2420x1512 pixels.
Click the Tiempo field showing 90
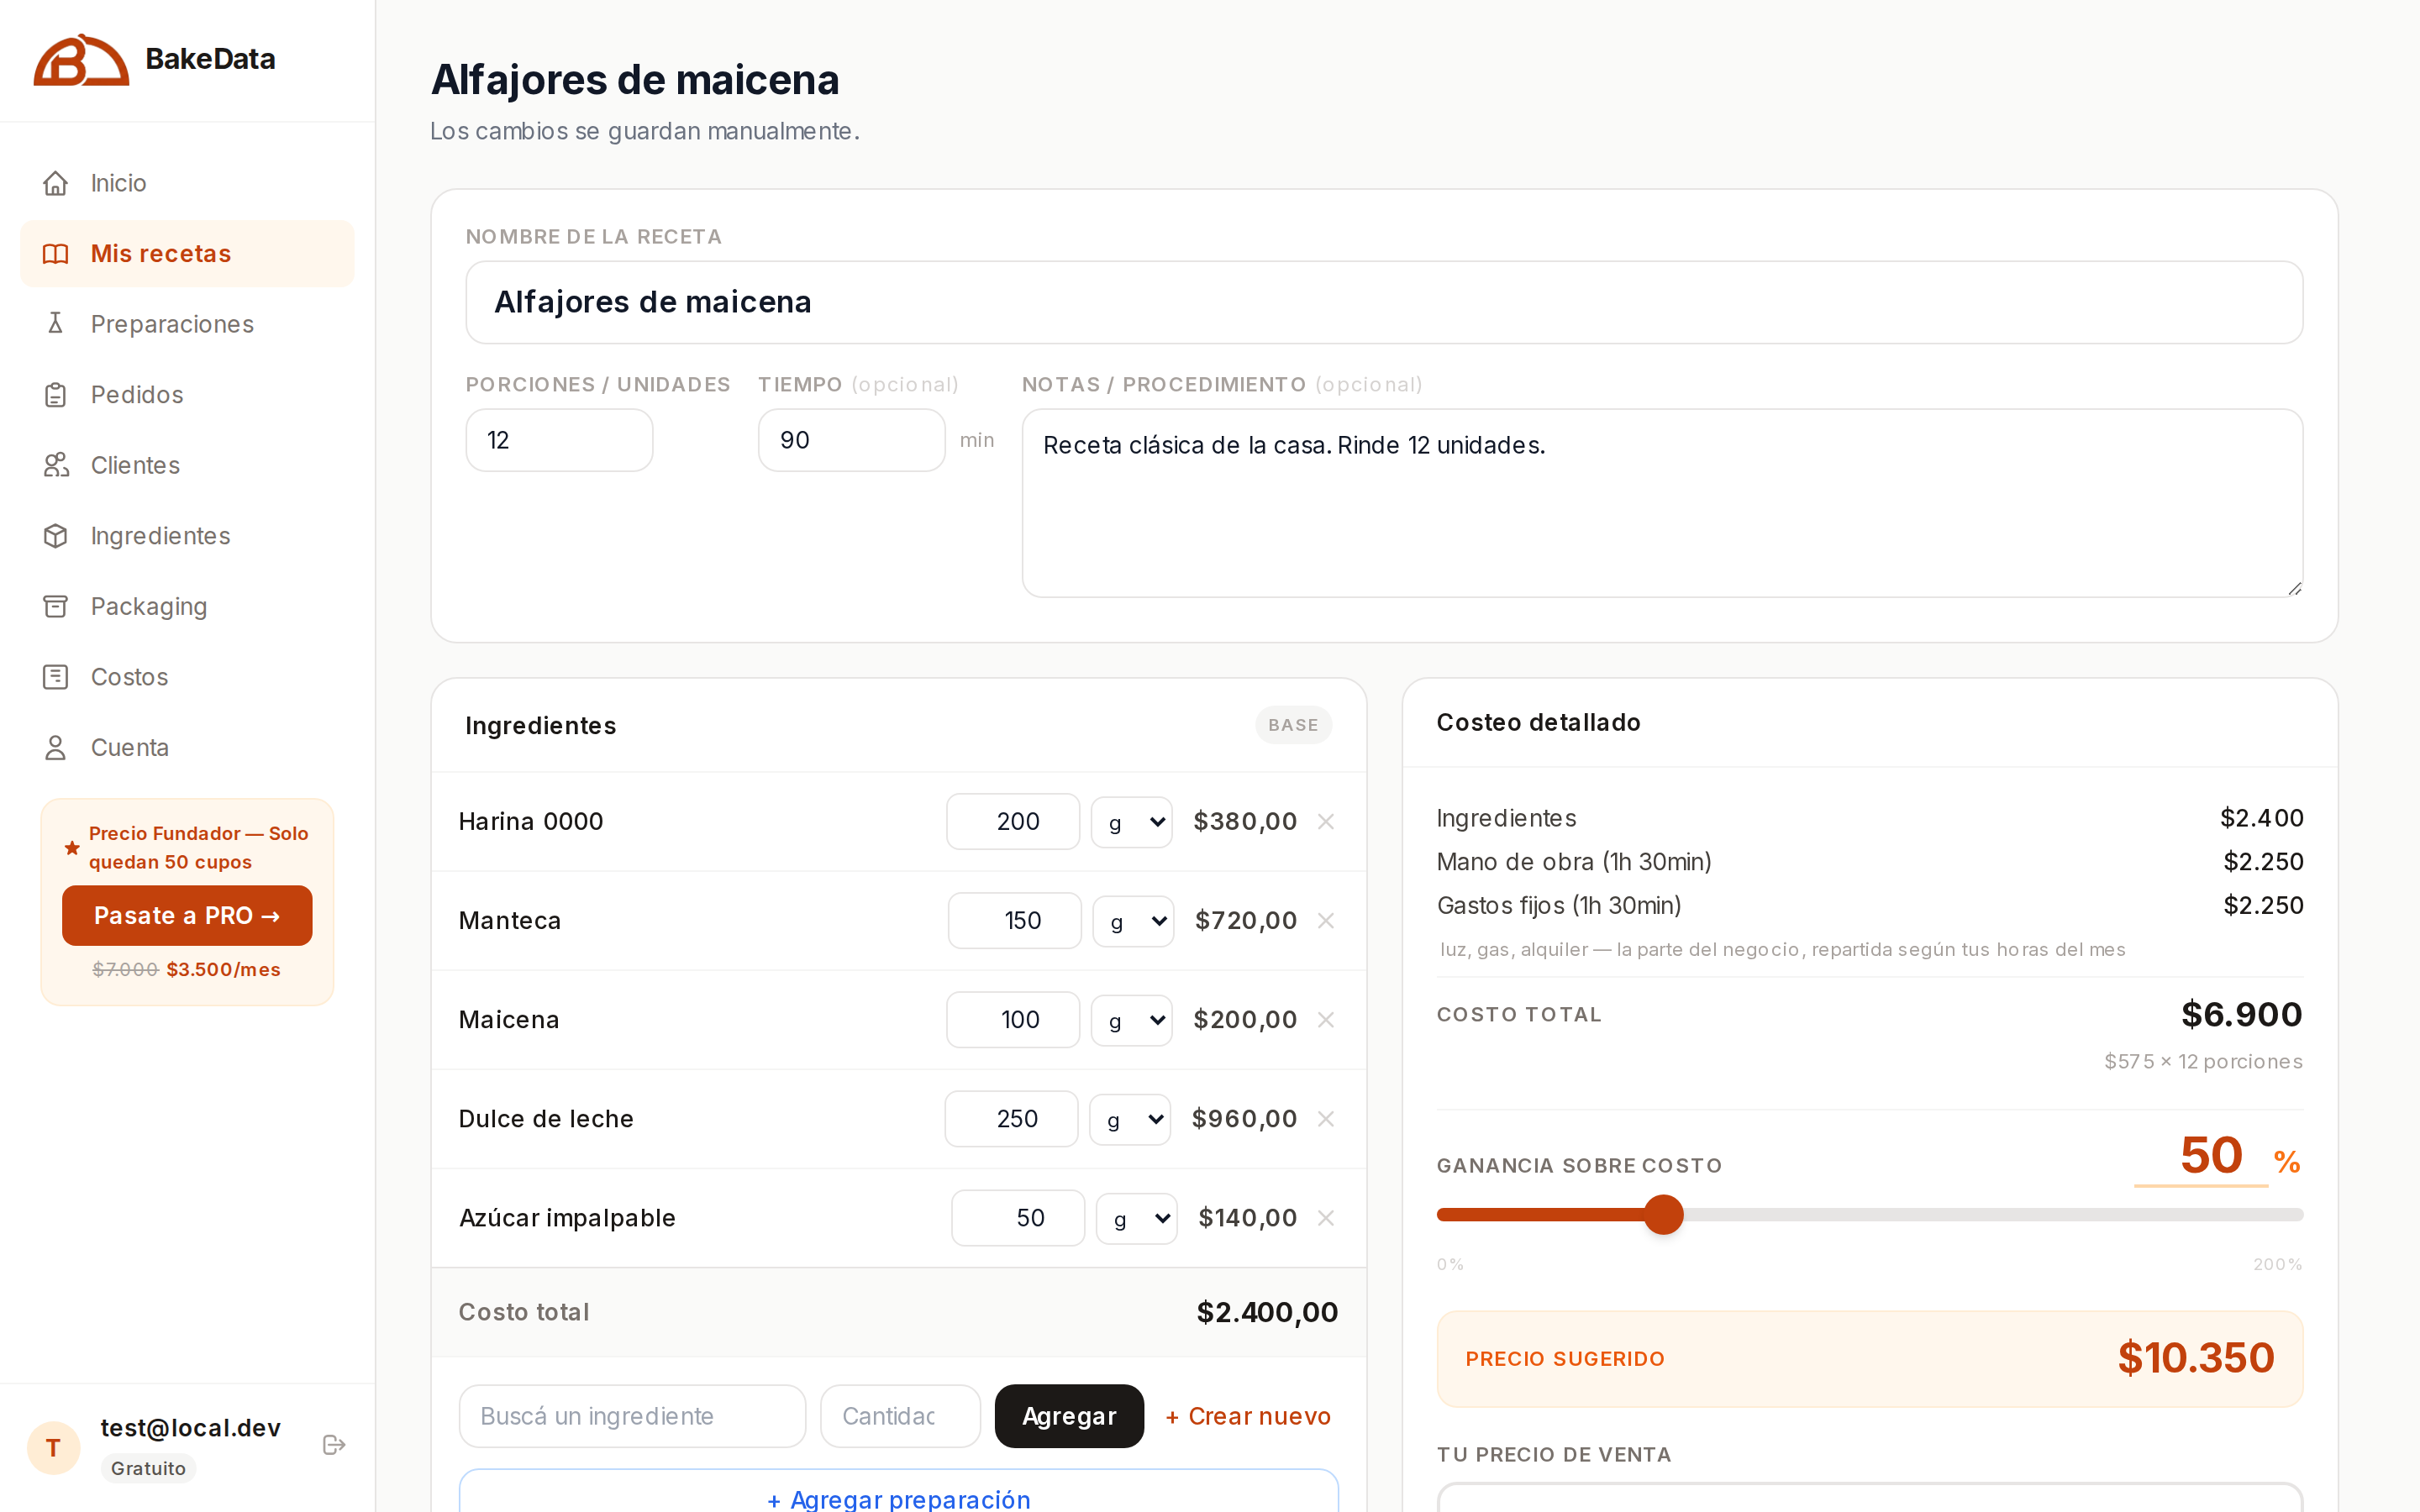click(x=851, y=440)
